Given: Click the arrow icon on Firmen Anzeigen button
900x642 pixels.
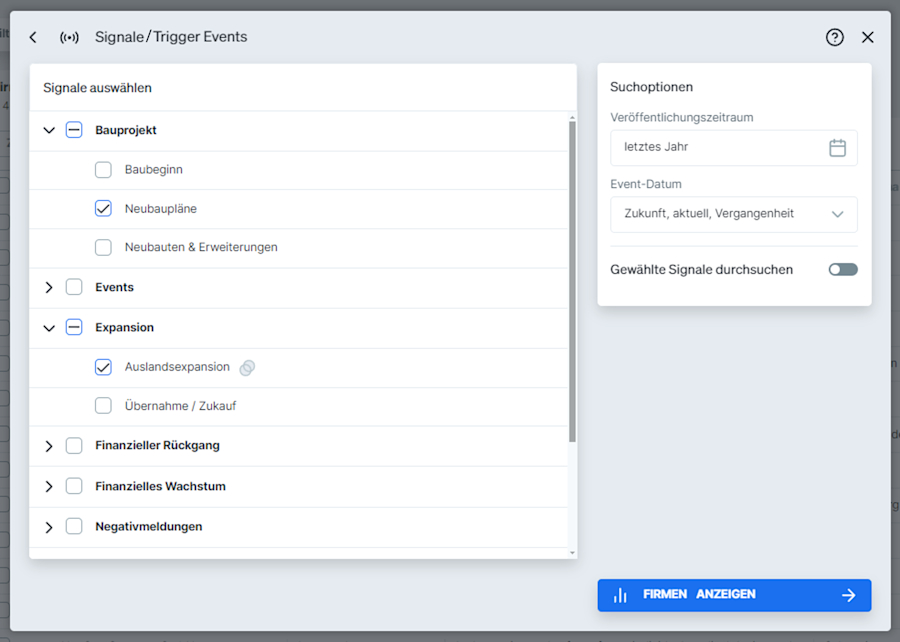Looking at the screenshot, I should 849,595.
